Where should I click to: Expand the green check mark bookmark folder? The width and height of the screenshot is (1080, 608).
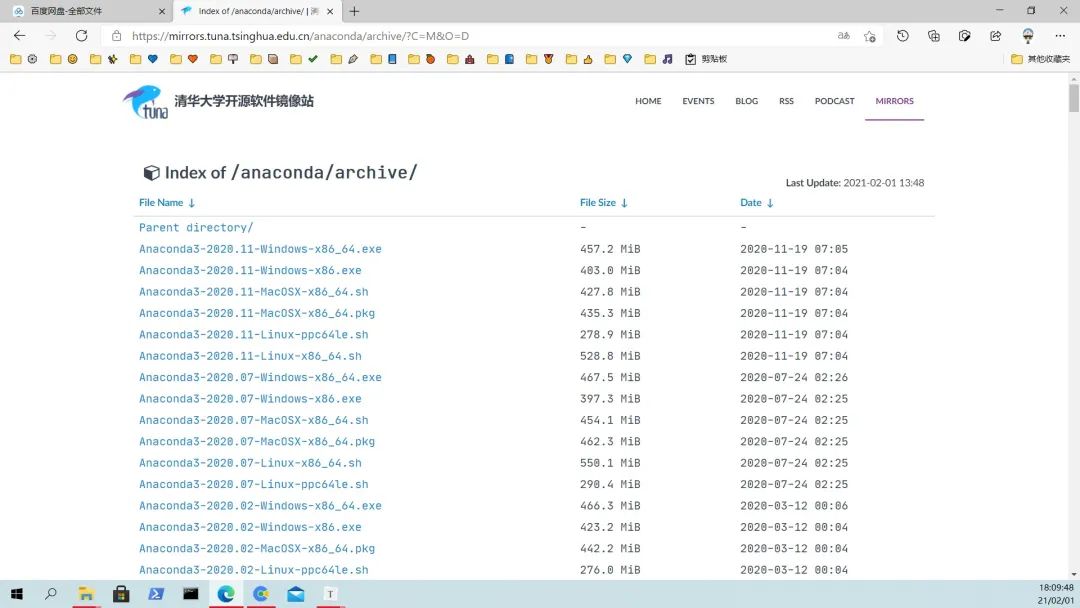coord(304,59)
